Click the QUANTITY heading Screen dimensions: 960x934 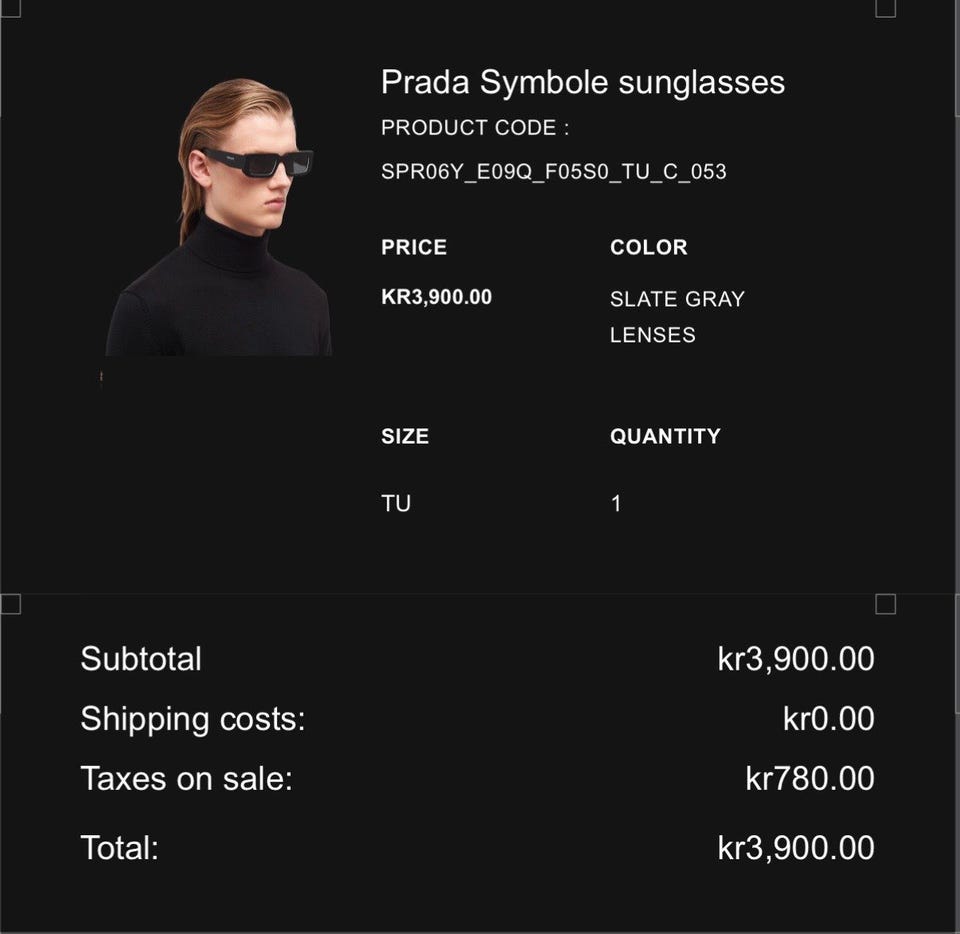[x=665, y=436]
